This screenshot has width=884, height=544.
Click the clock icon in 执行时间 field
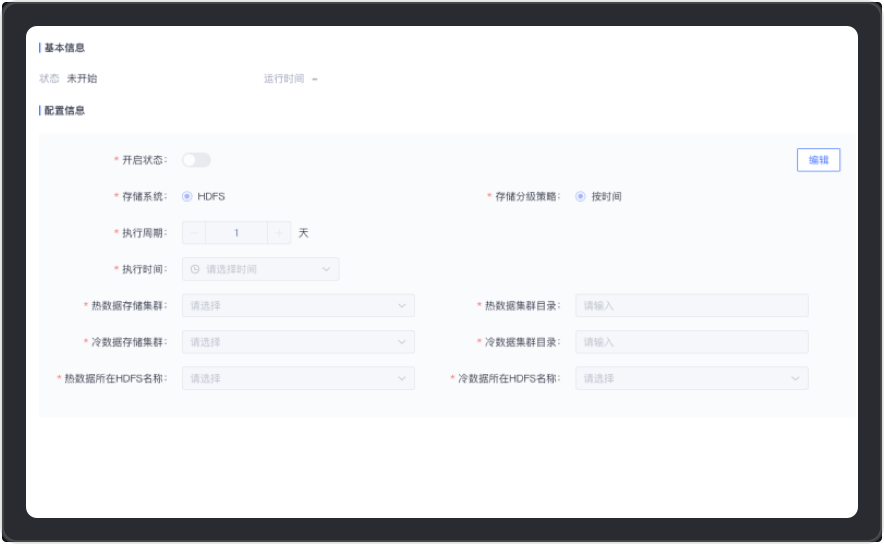pos(195,269)
